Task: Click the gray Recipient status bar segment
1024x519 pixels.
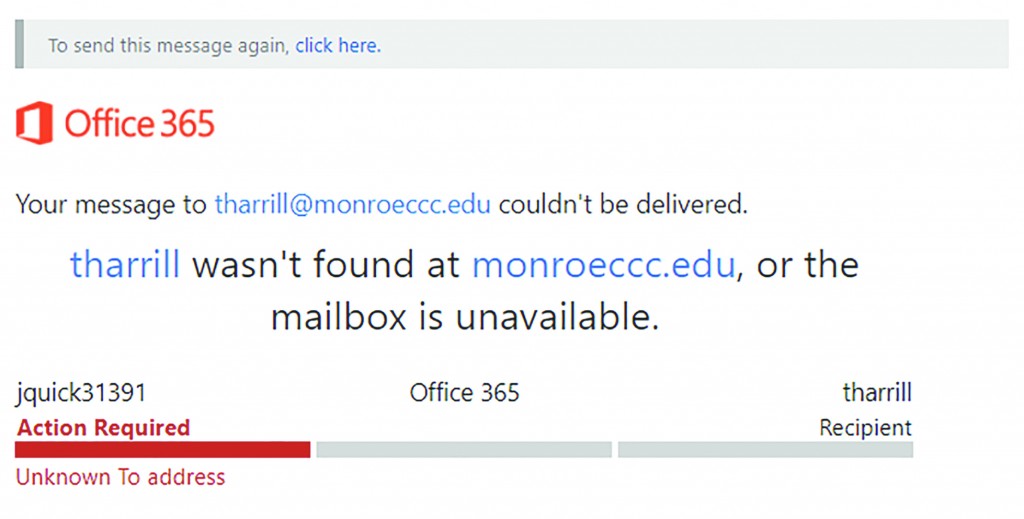Action: coord(765,450)
